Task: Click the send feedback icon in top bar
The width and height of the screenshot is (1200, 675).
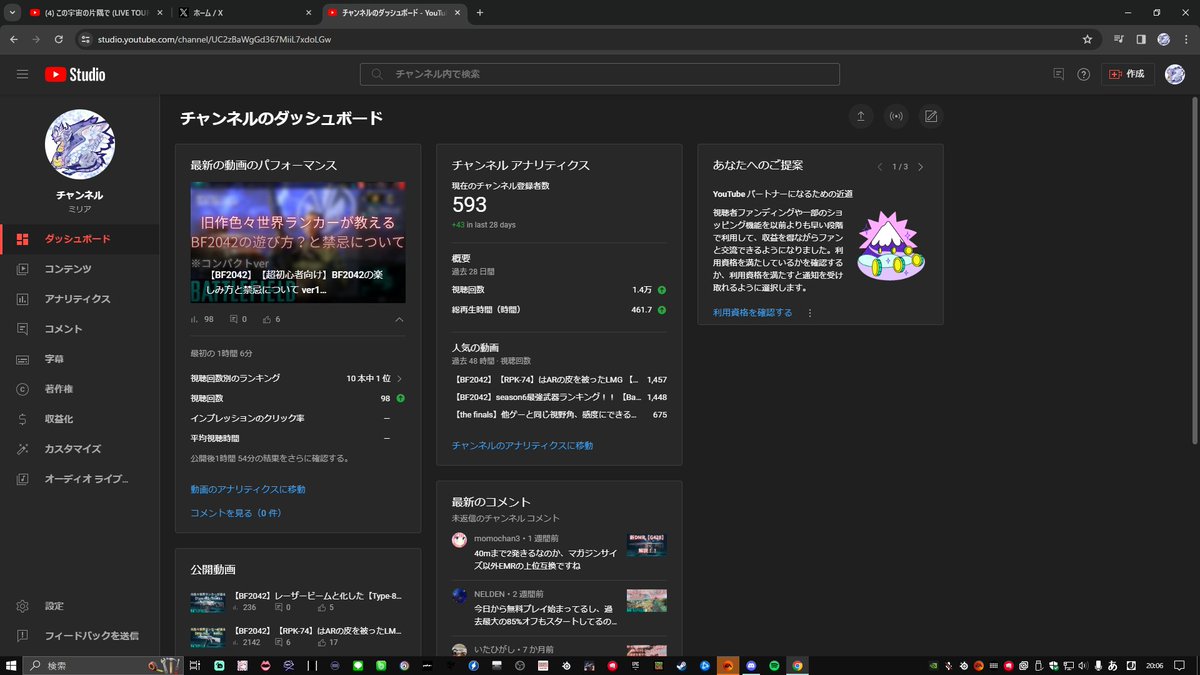Action: click(x=1056, y=73)
